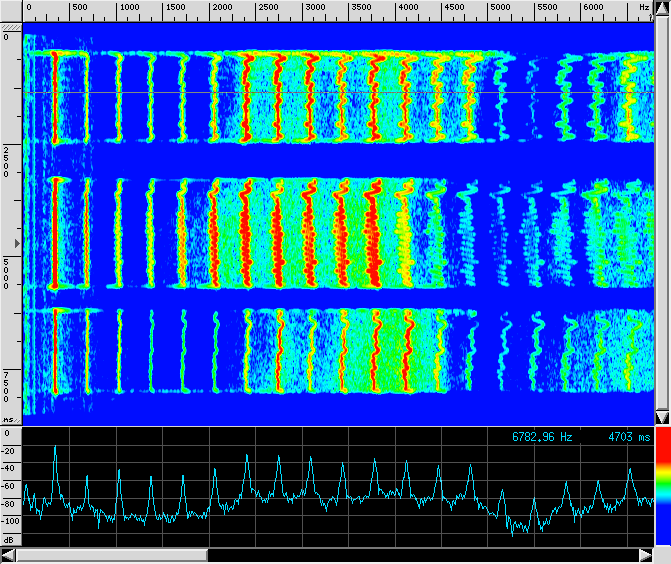Click the horizontal scrollbar thumb
This screenshot has height=564, width=671.
click(111, 554)
